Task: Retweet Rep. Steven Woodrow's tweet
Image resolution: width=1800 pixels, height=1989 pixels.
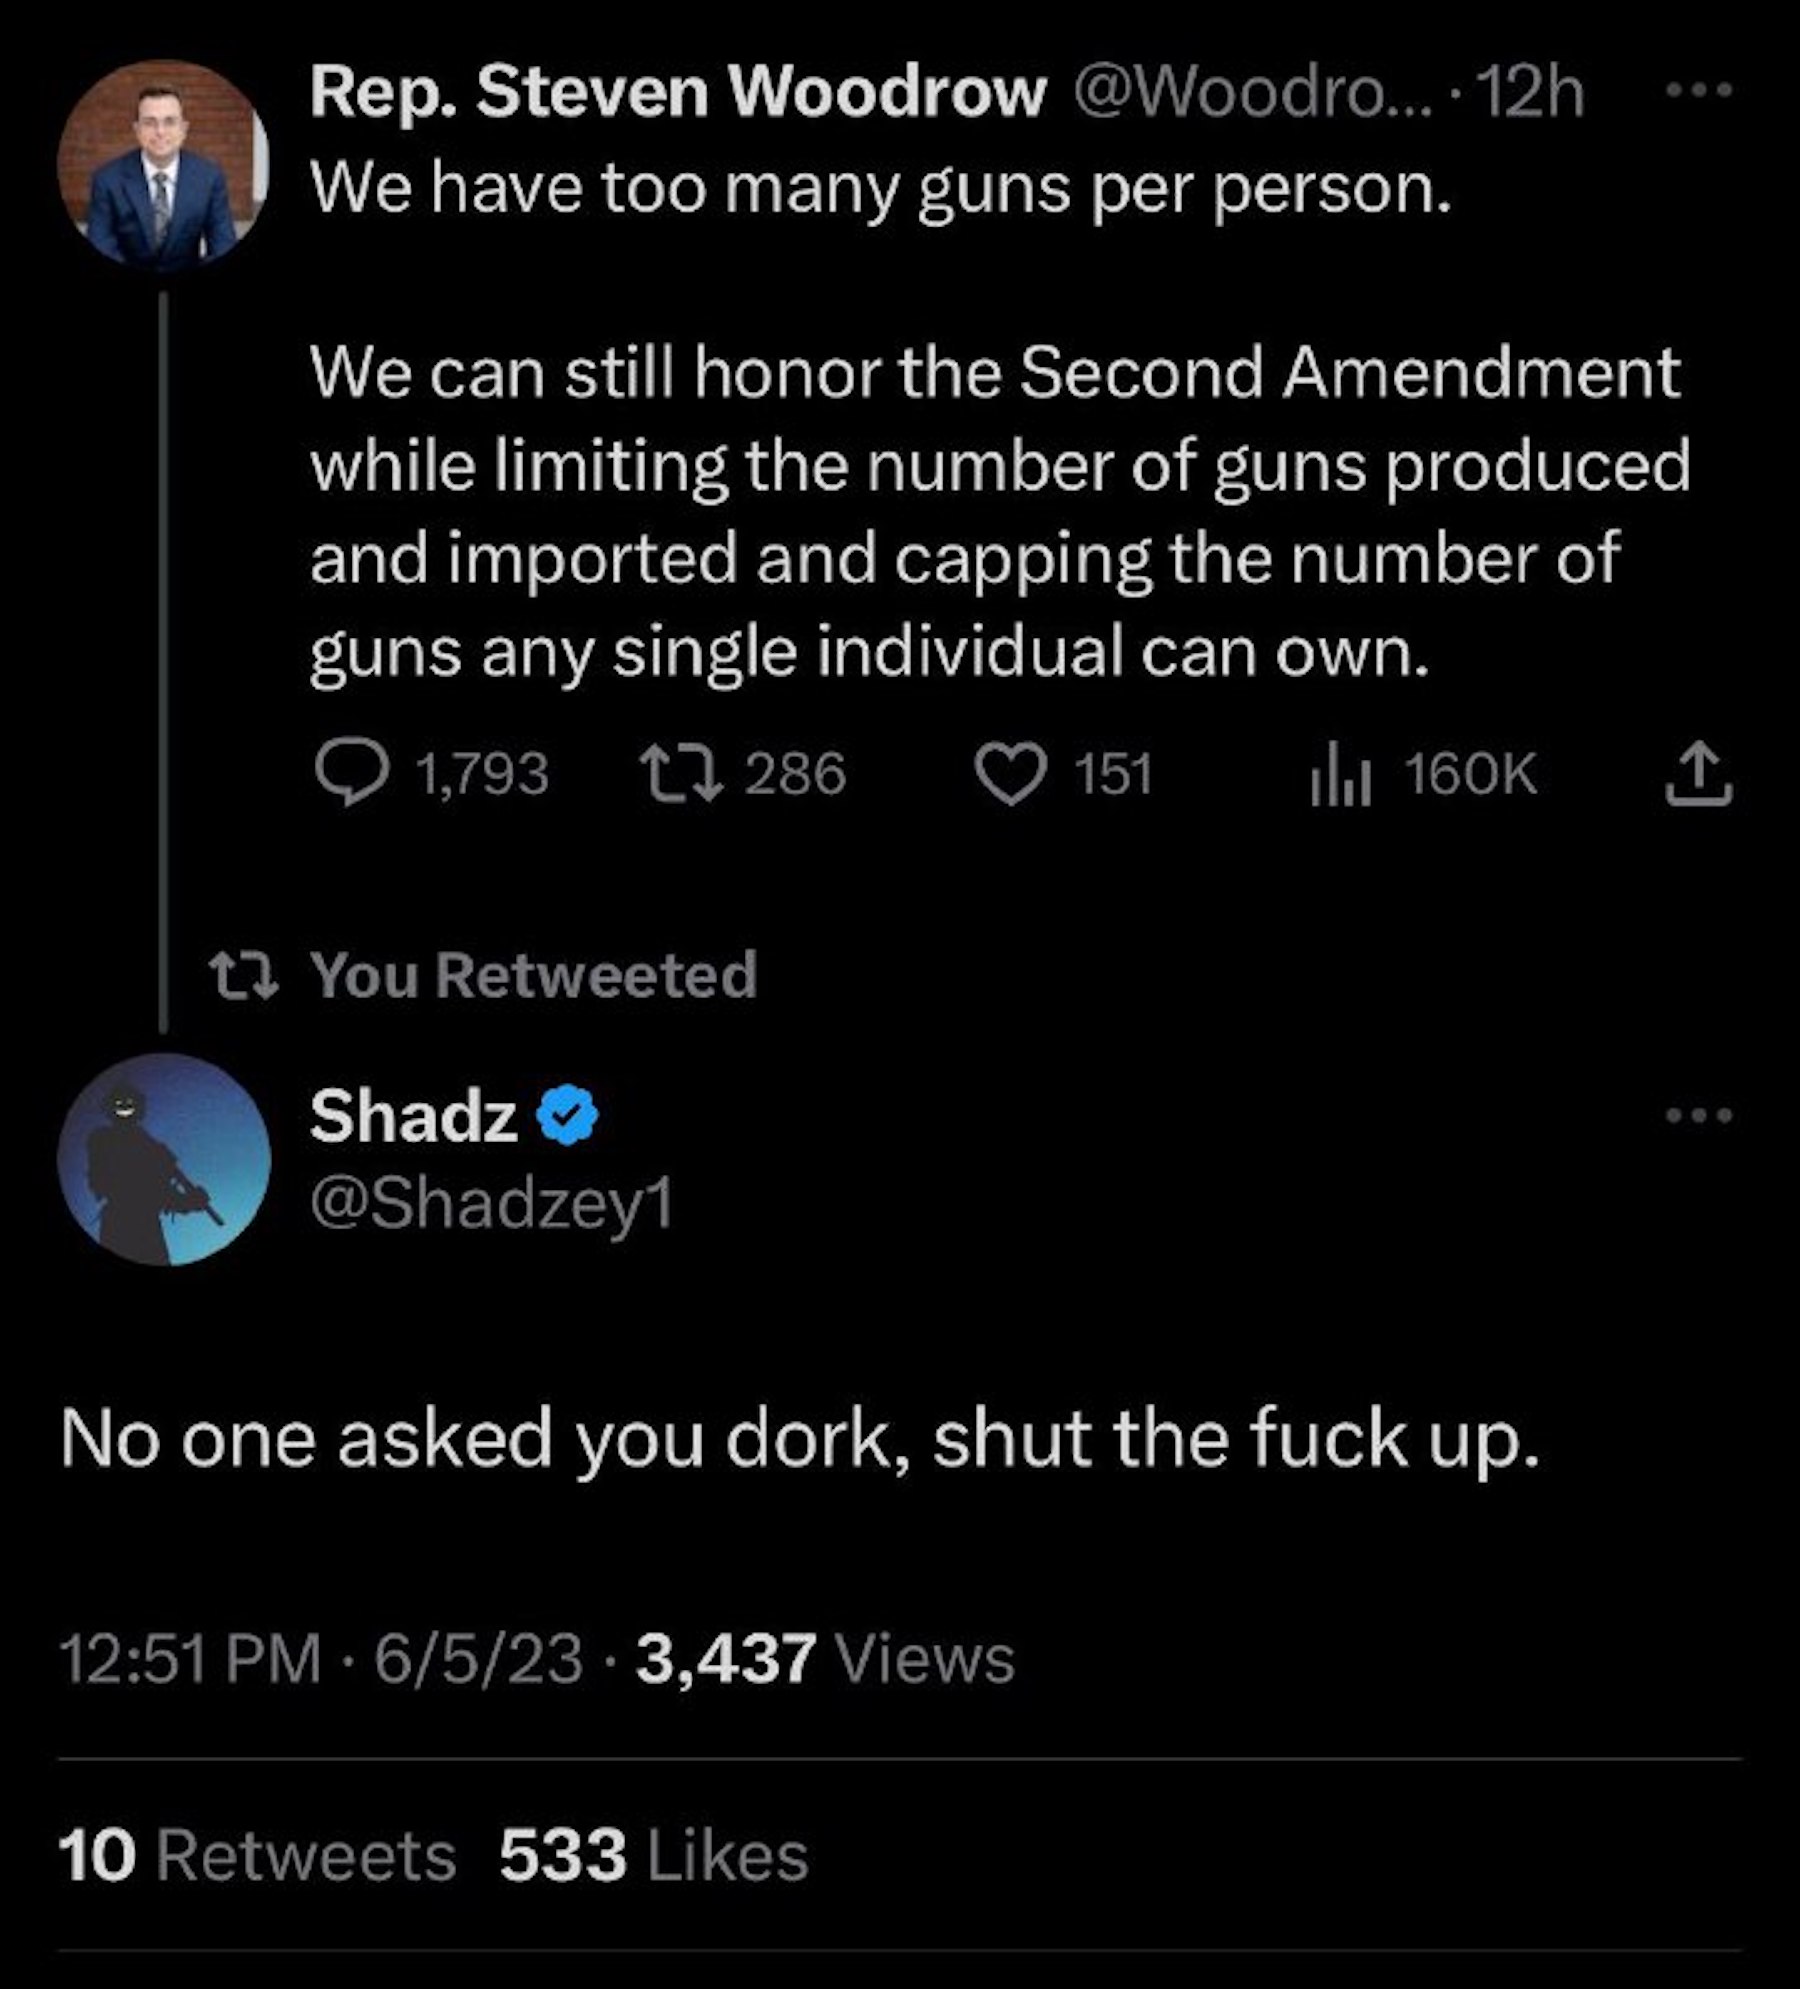Action: [x=681, y=775]
